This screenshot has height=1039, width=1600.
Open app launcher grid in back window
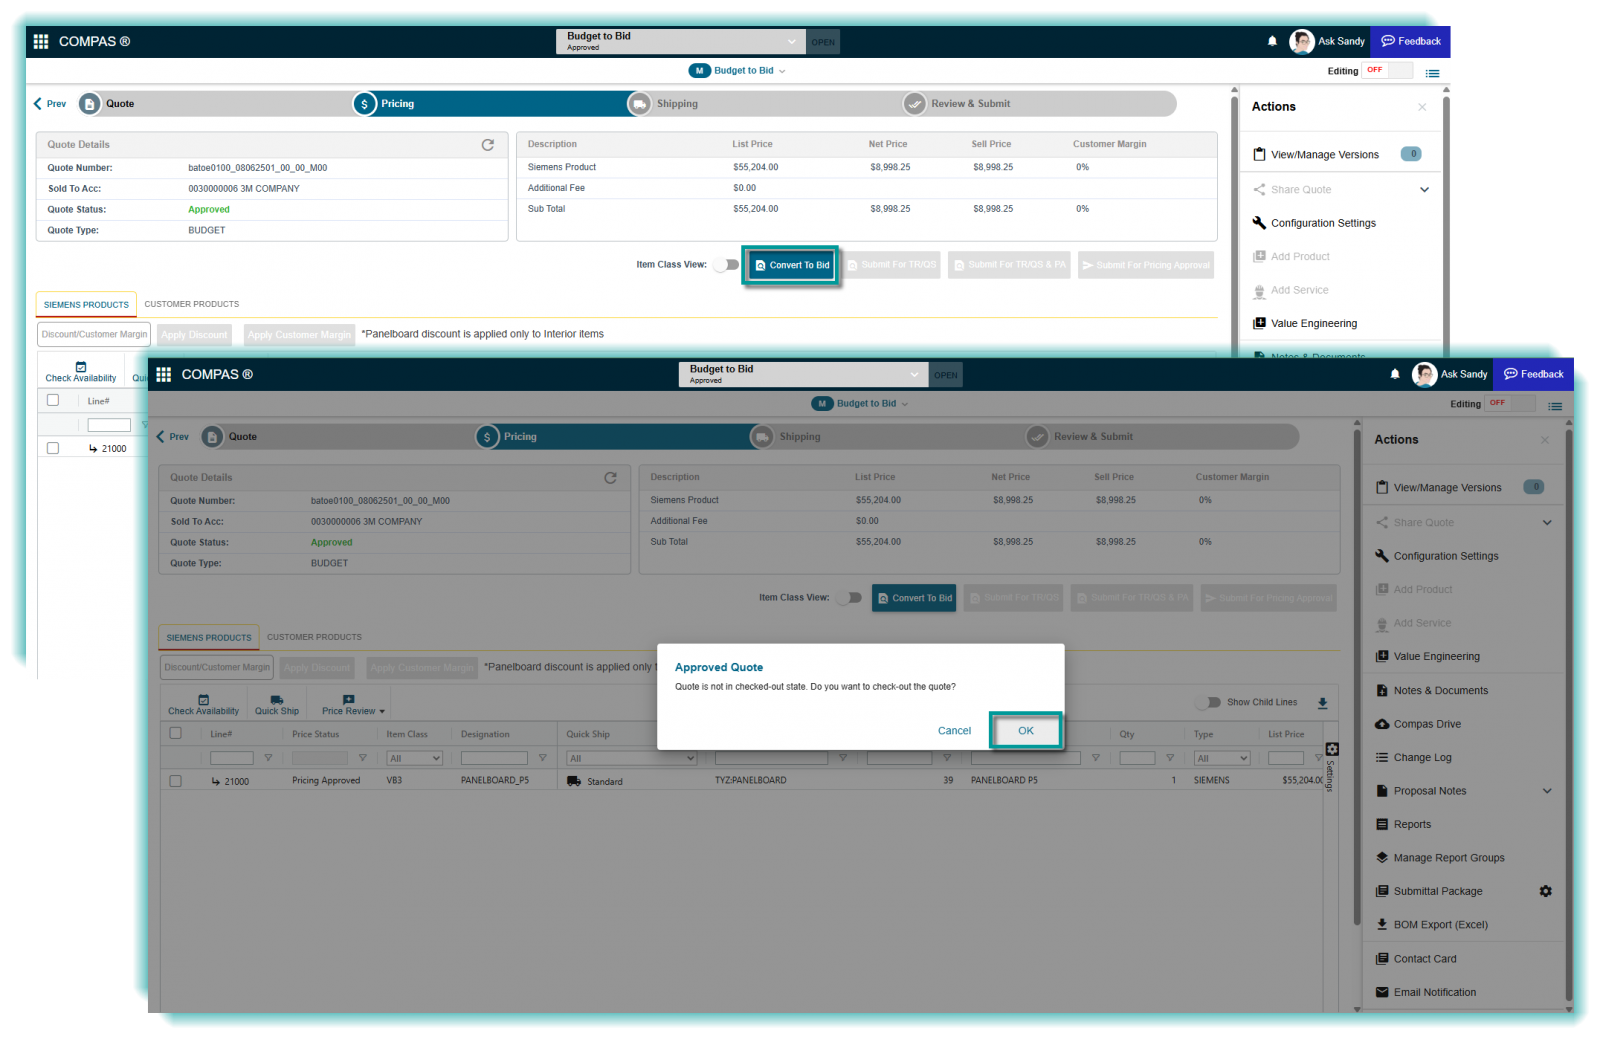41,41
